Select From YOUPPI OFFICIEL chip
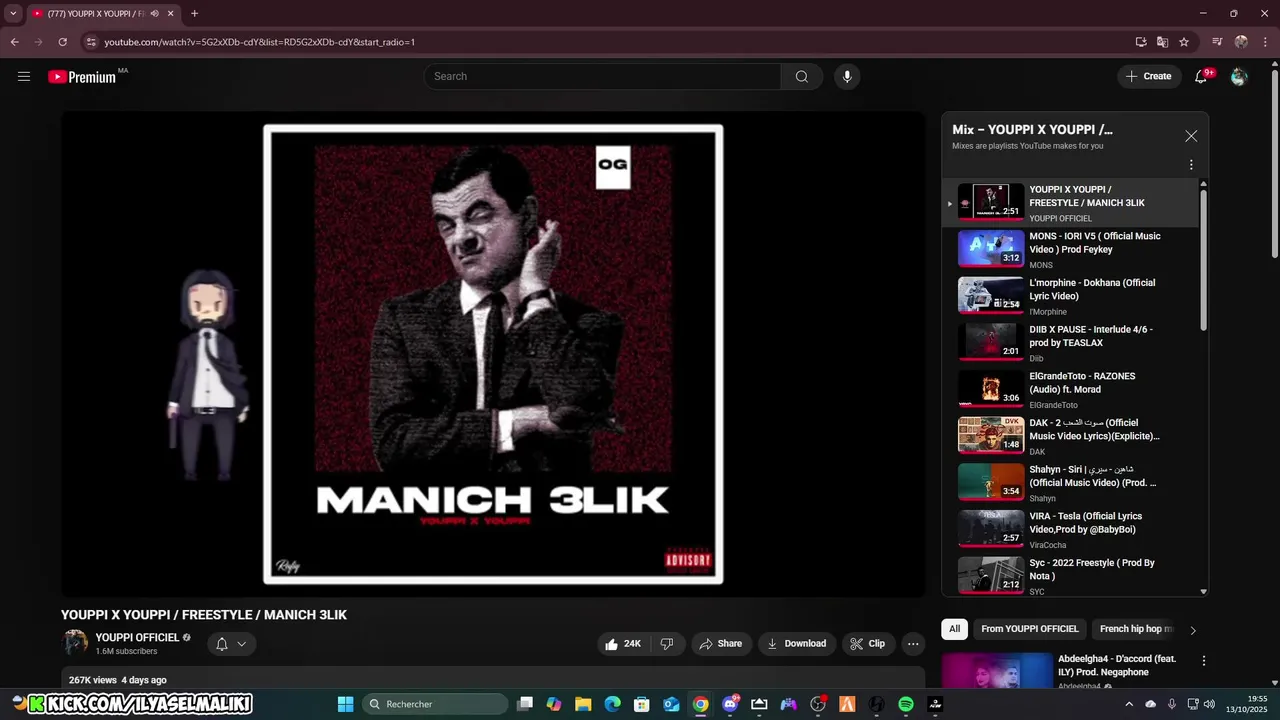Image resolution: width=1280 pixels, height=720 pixels. click(x=1030, y=629)
